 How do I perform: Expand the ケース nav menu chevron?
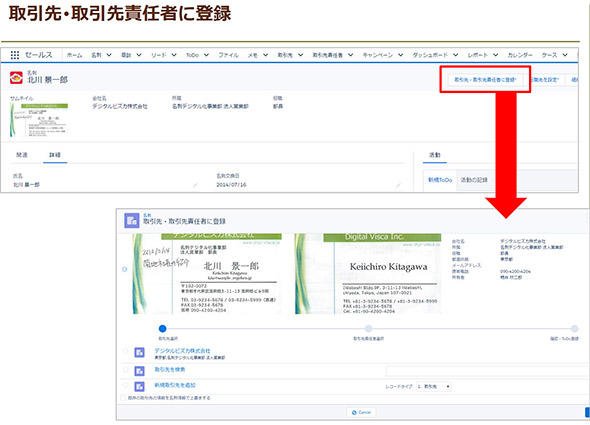565,55
